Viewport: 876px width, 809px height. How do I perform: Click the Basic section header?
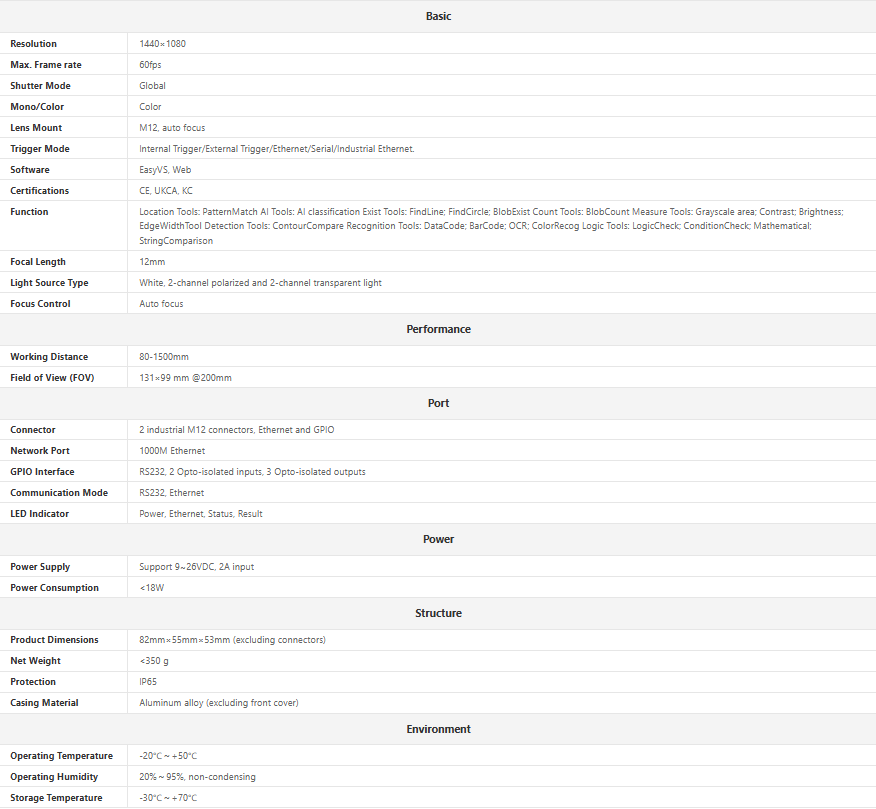[438, 16]
